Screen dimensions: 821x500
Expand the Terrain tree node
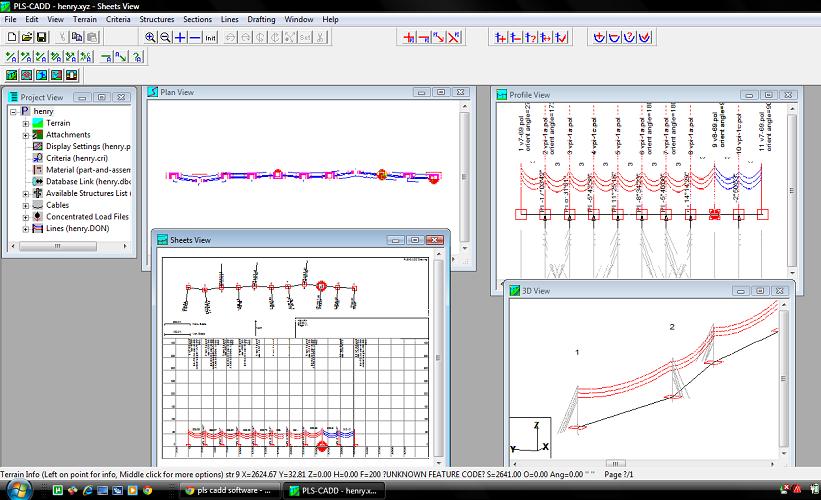[25, 123]
